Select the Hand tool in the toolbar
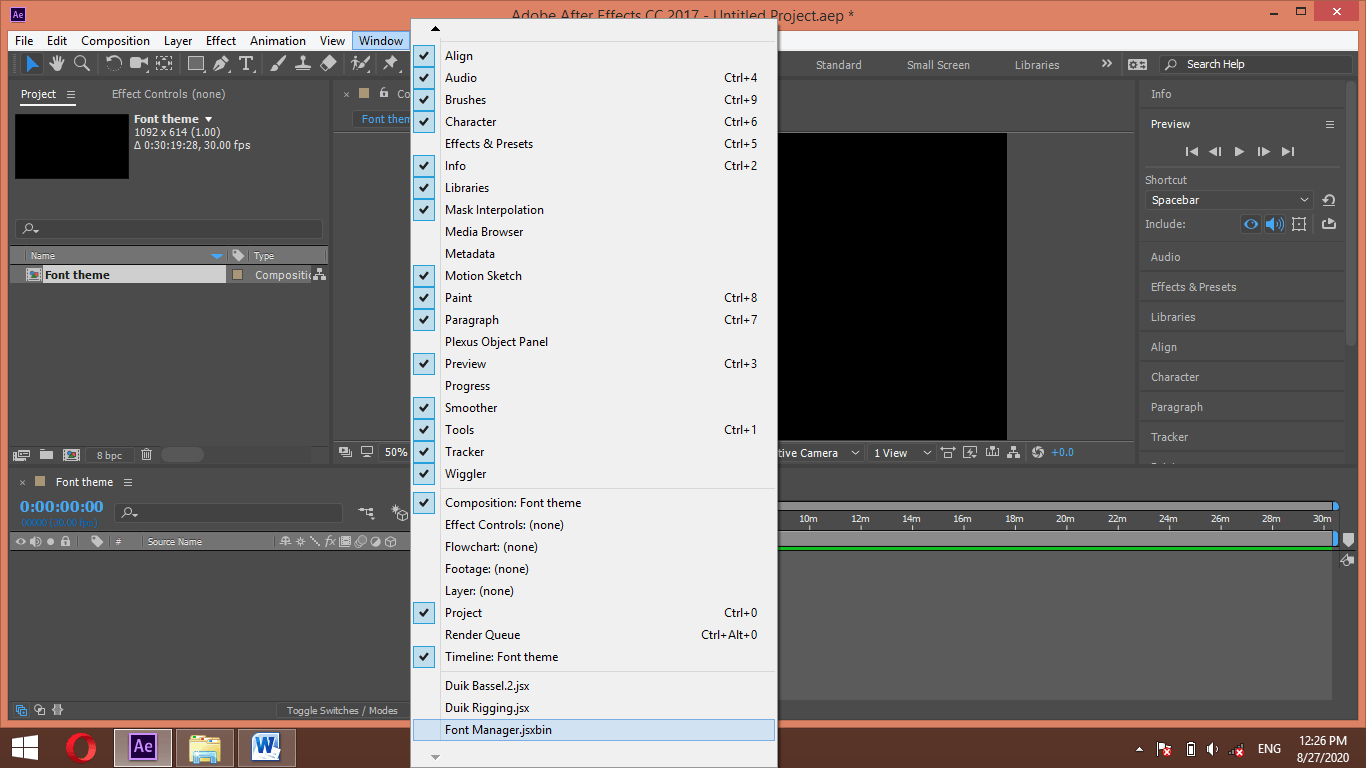The width and height of the screenshot is (1366, 768). (57, 63)
